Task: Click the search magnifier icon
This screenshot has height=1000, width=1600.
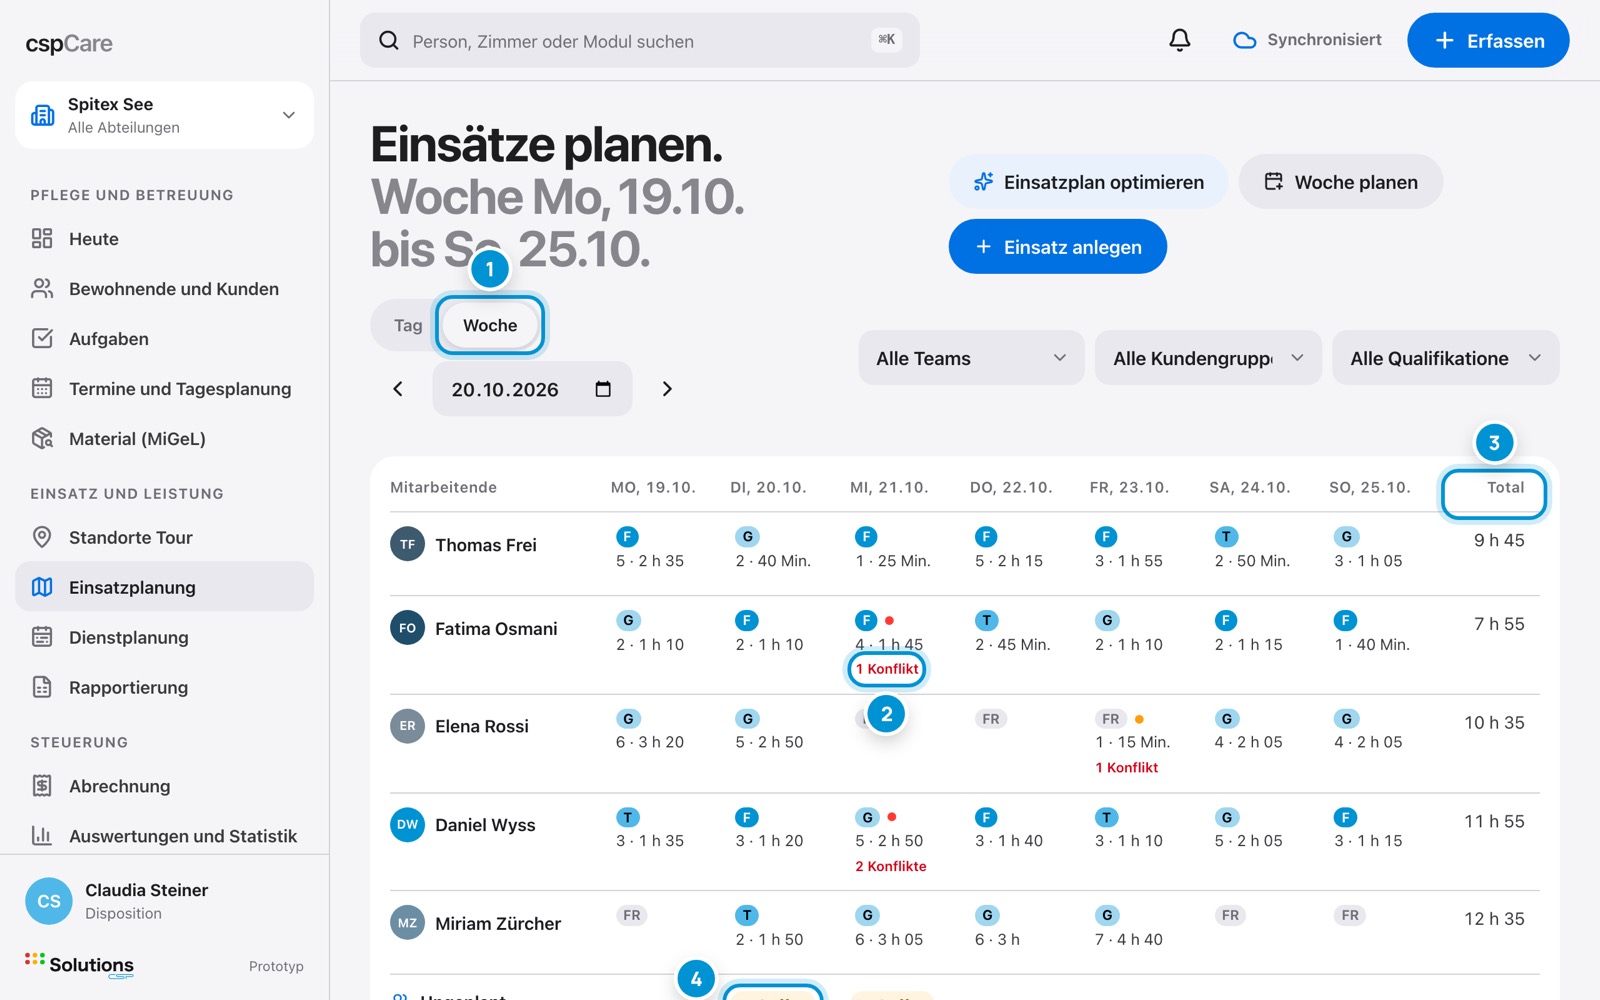Action: click(389, 41)
